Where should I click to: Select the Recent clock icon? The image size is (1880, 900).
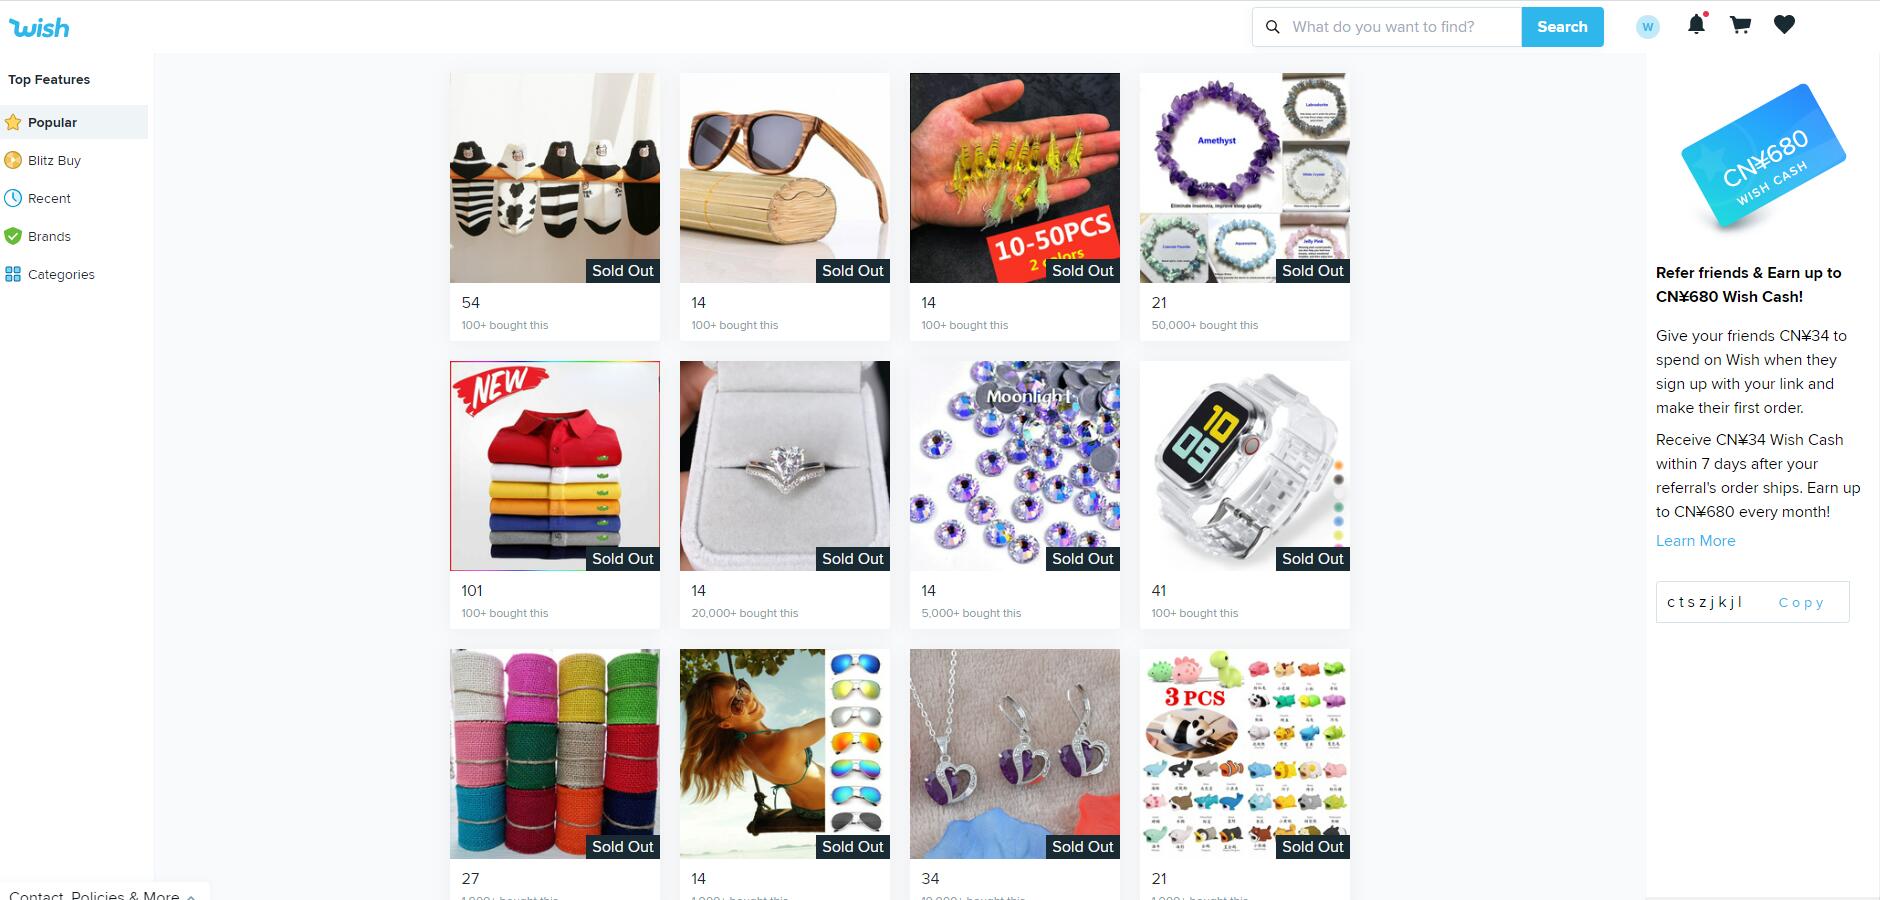pyautogui.click(x=13, y=198)
